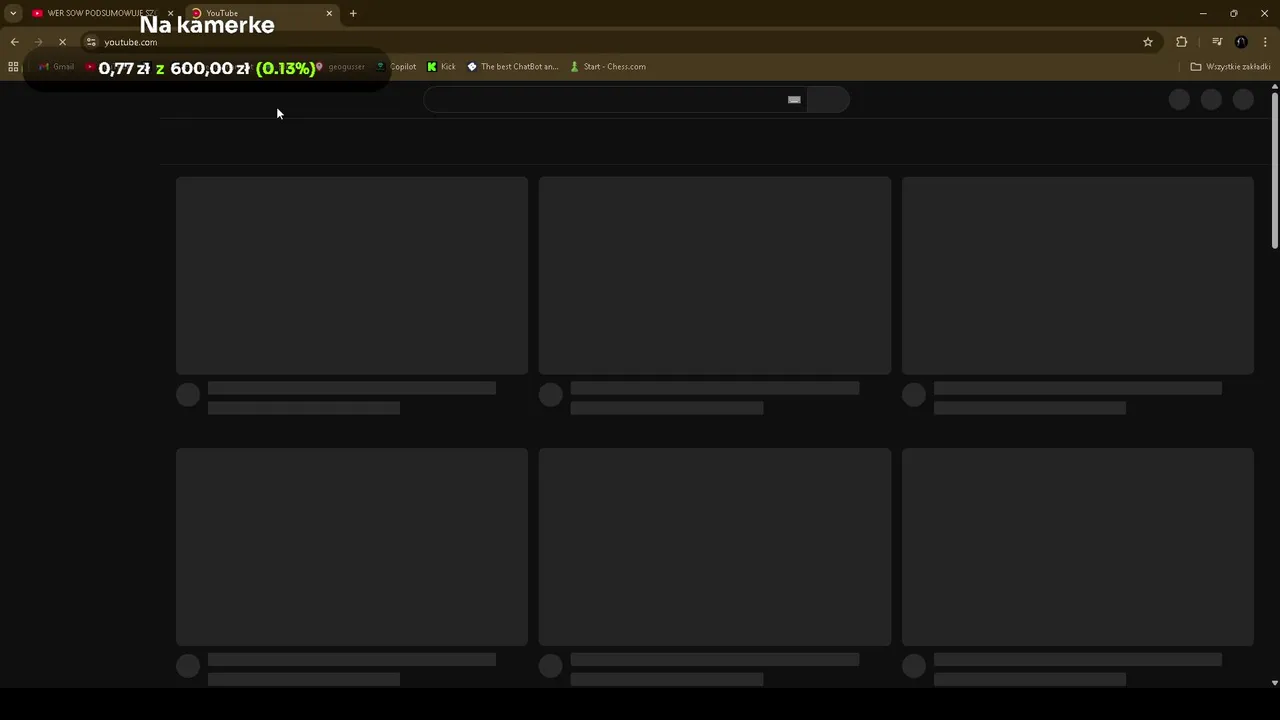Viewport: 1280px width, 720px height.
Task: Open the Gmail bookmark
Action: (x=57, y=67)
